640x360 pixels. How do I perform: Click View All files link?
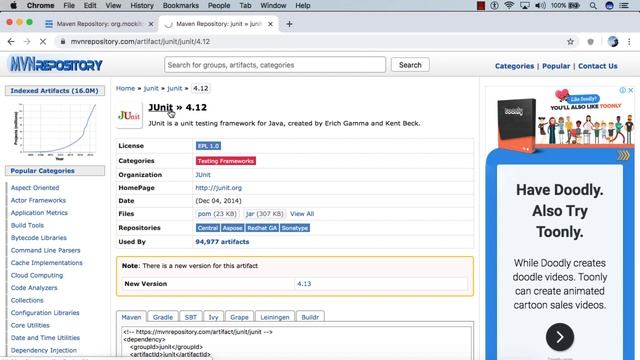click(302, 214)
